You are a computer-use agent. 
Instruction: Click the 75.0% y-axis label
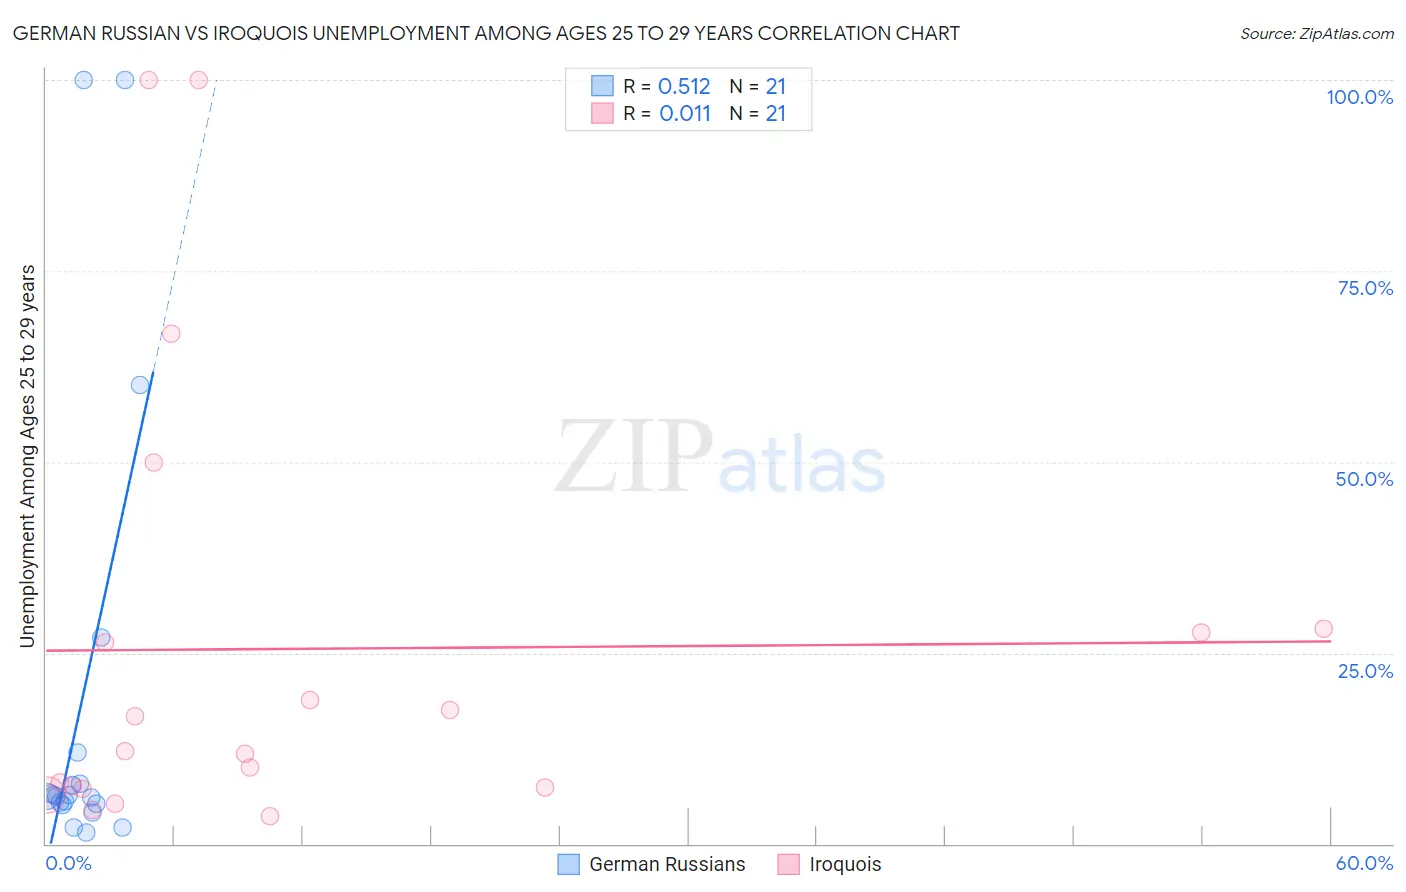point(1365,288)
